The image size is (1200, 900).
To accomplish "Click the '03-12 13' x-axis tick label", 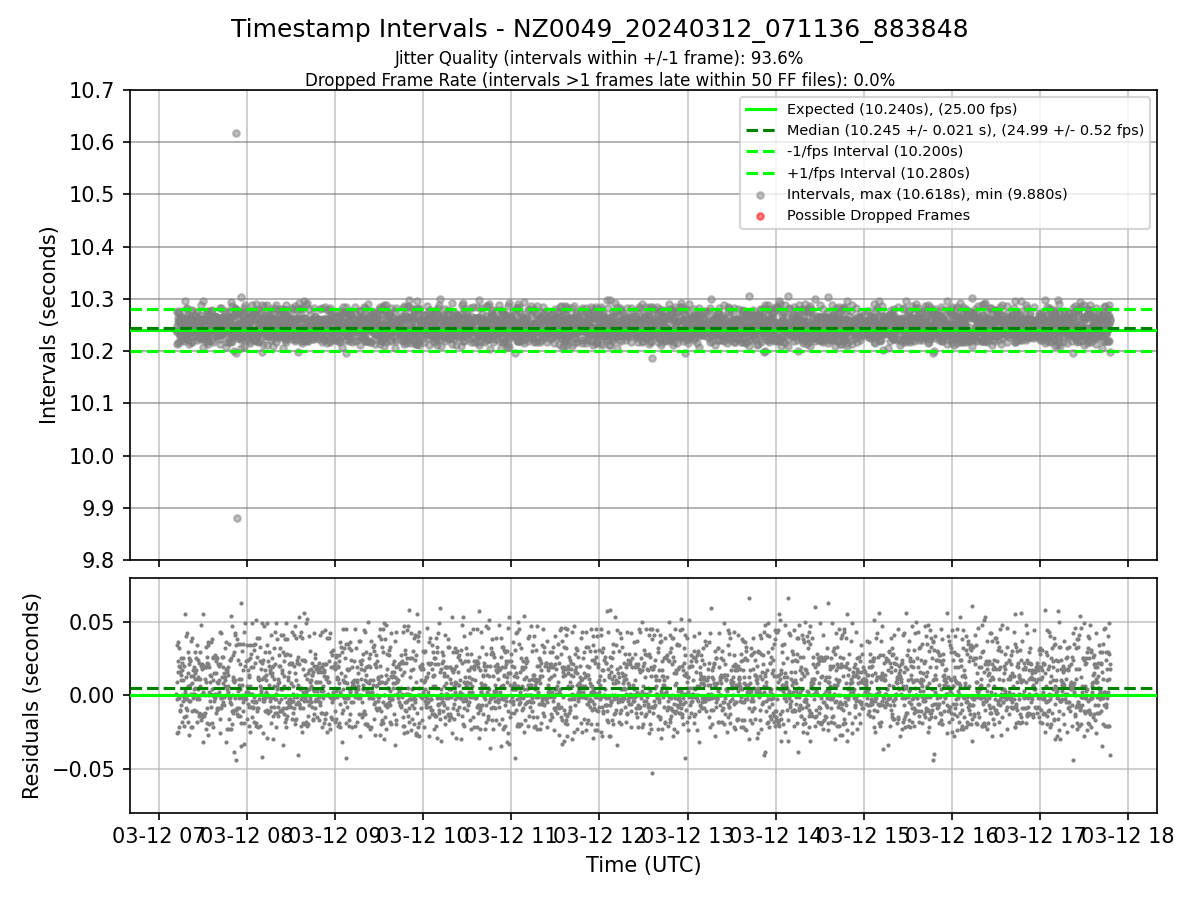I will tap(686, 837).
